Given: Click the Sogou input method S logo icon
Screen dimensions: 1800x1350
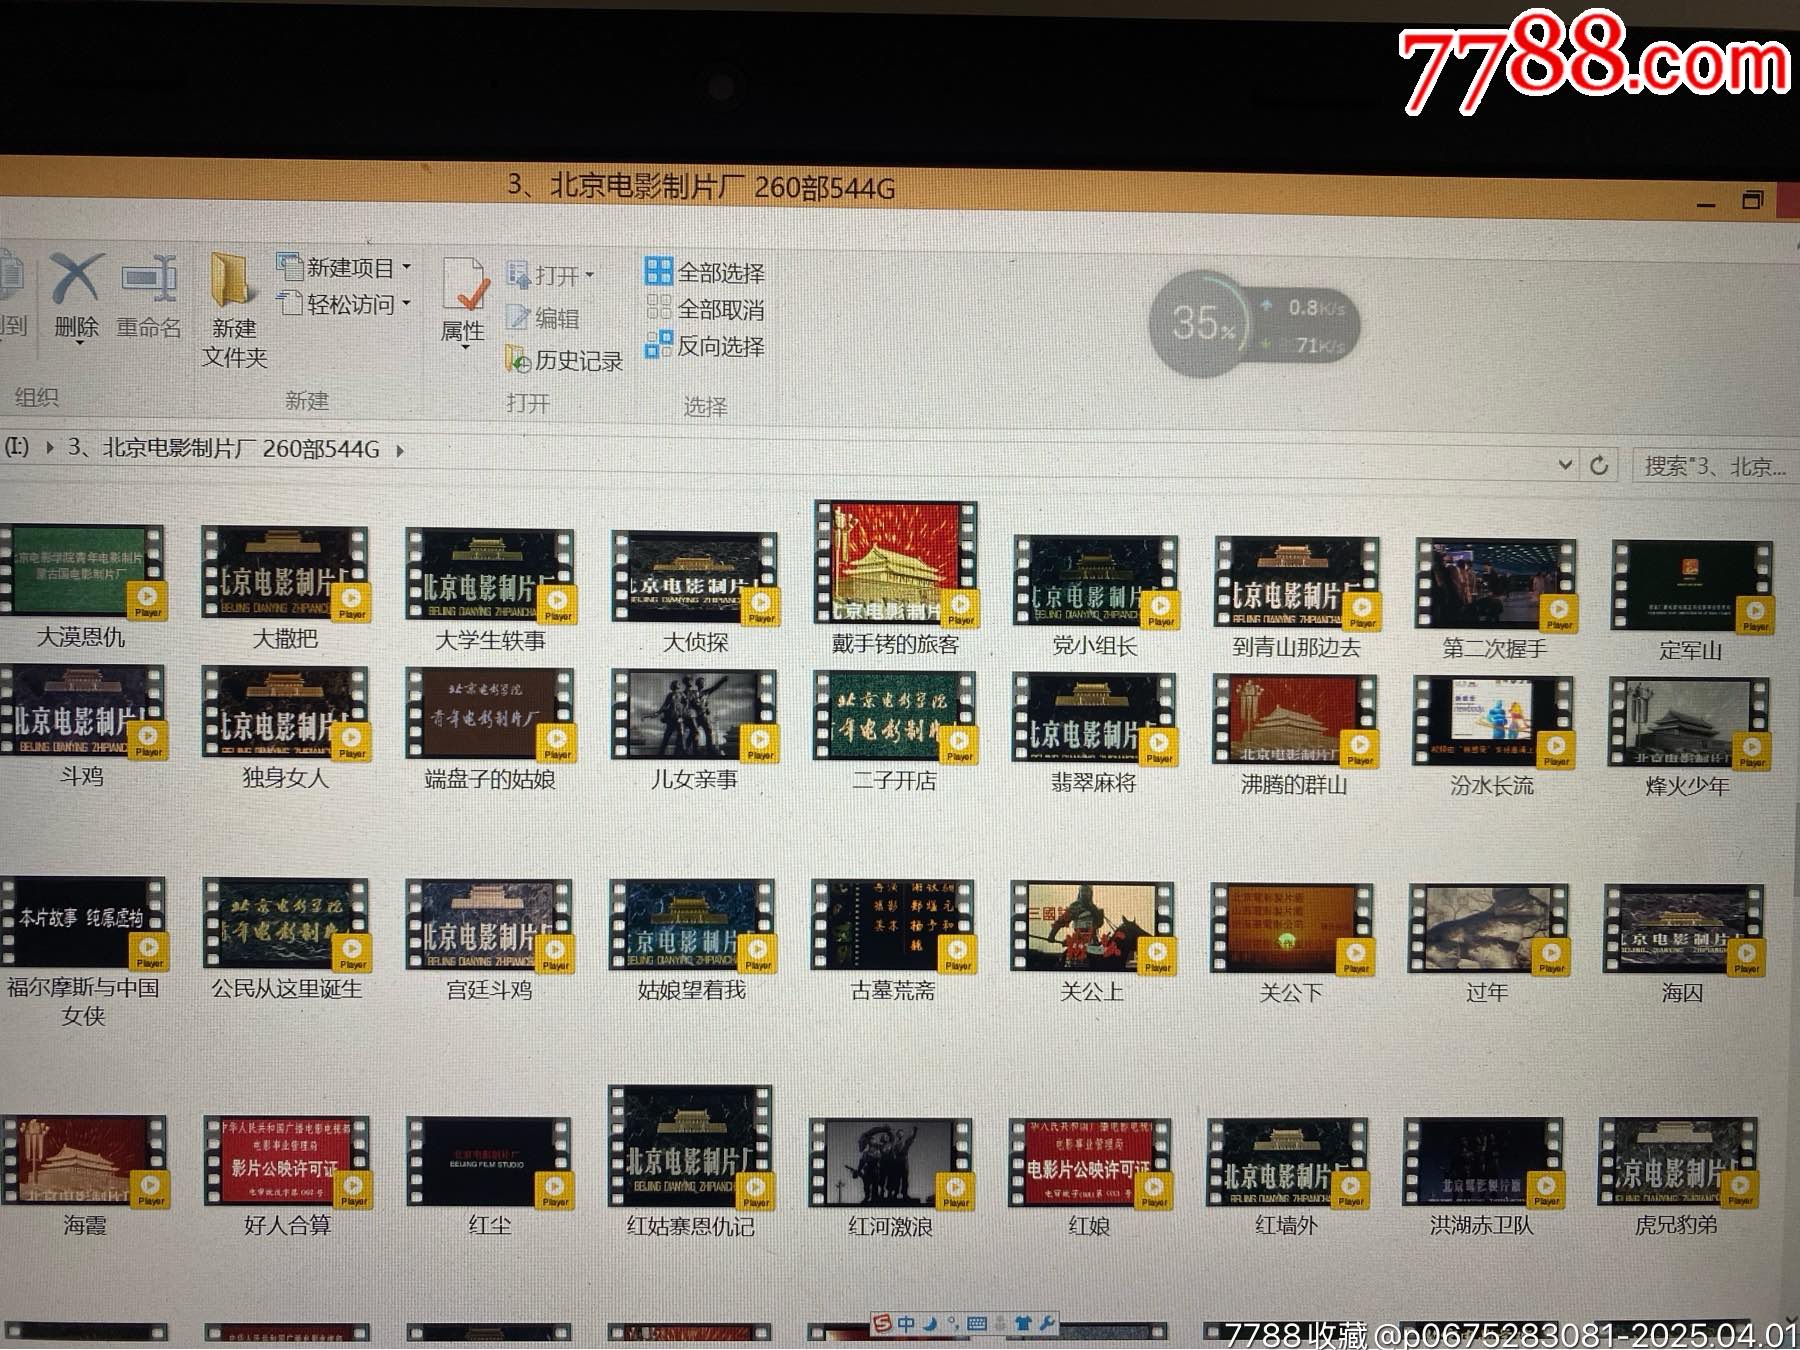Looking at the screenshot, I should click(x=883, y=1323).
